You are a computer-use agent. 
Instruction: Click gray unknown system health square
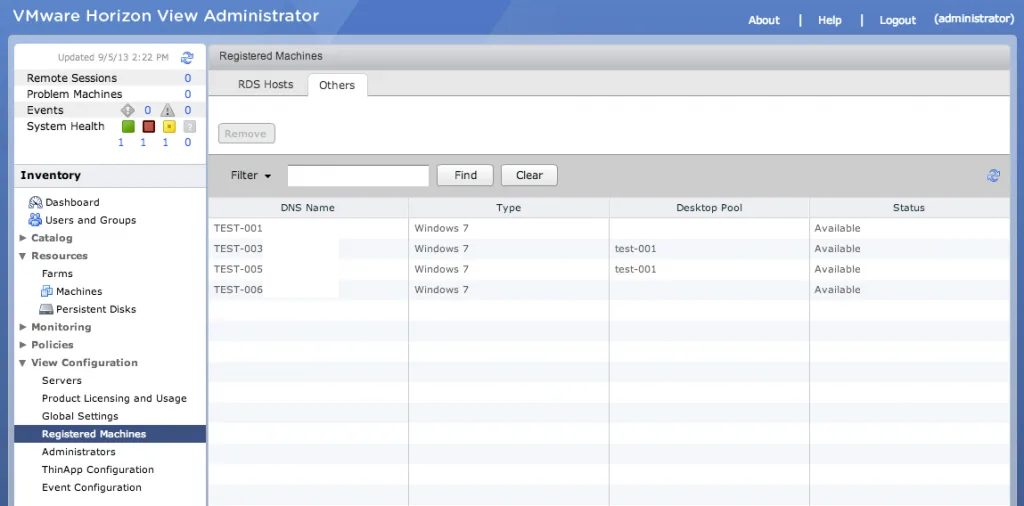tap(189, 127)
